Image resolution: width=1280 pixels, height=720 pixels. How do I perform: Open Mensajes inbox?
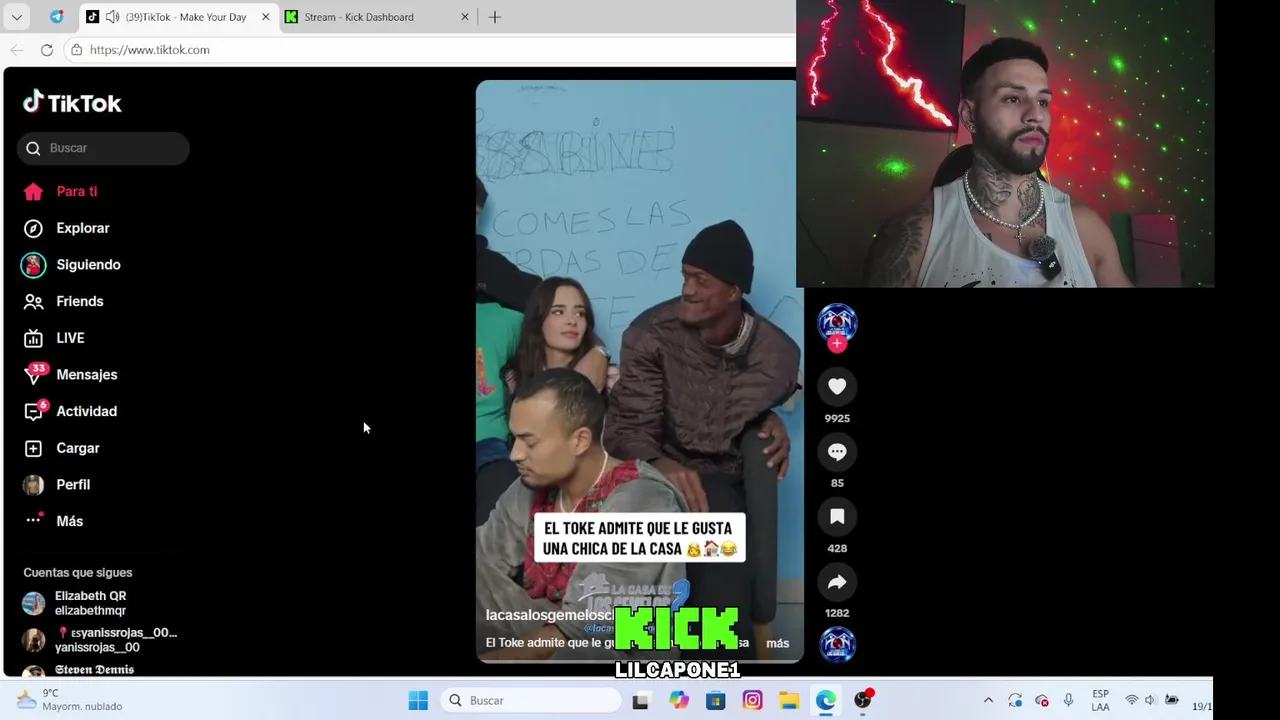(70, 374)
